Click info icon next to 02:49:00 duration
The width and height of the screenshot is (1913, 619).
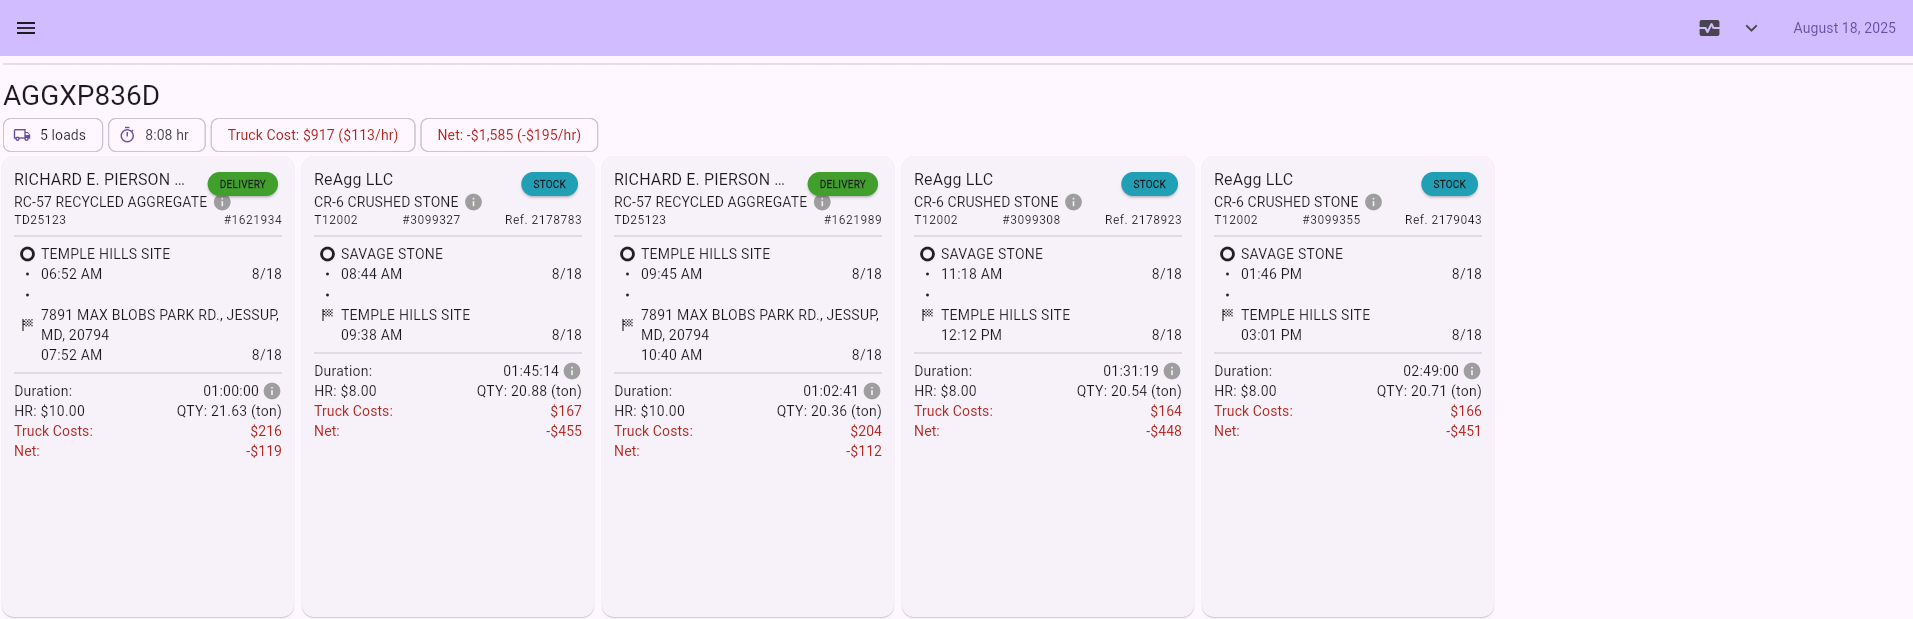1472,371
